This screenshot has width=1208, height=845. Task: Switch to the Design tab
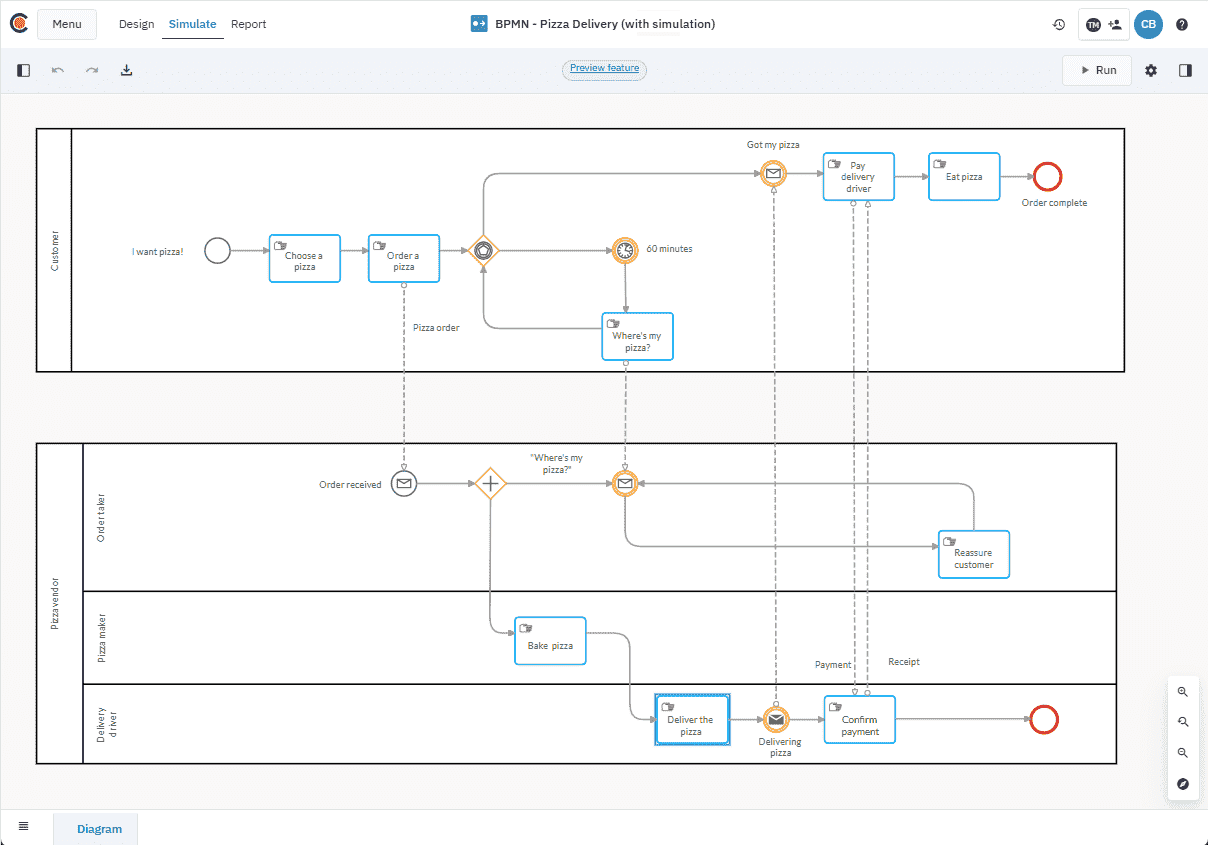(x=136, y=24)
